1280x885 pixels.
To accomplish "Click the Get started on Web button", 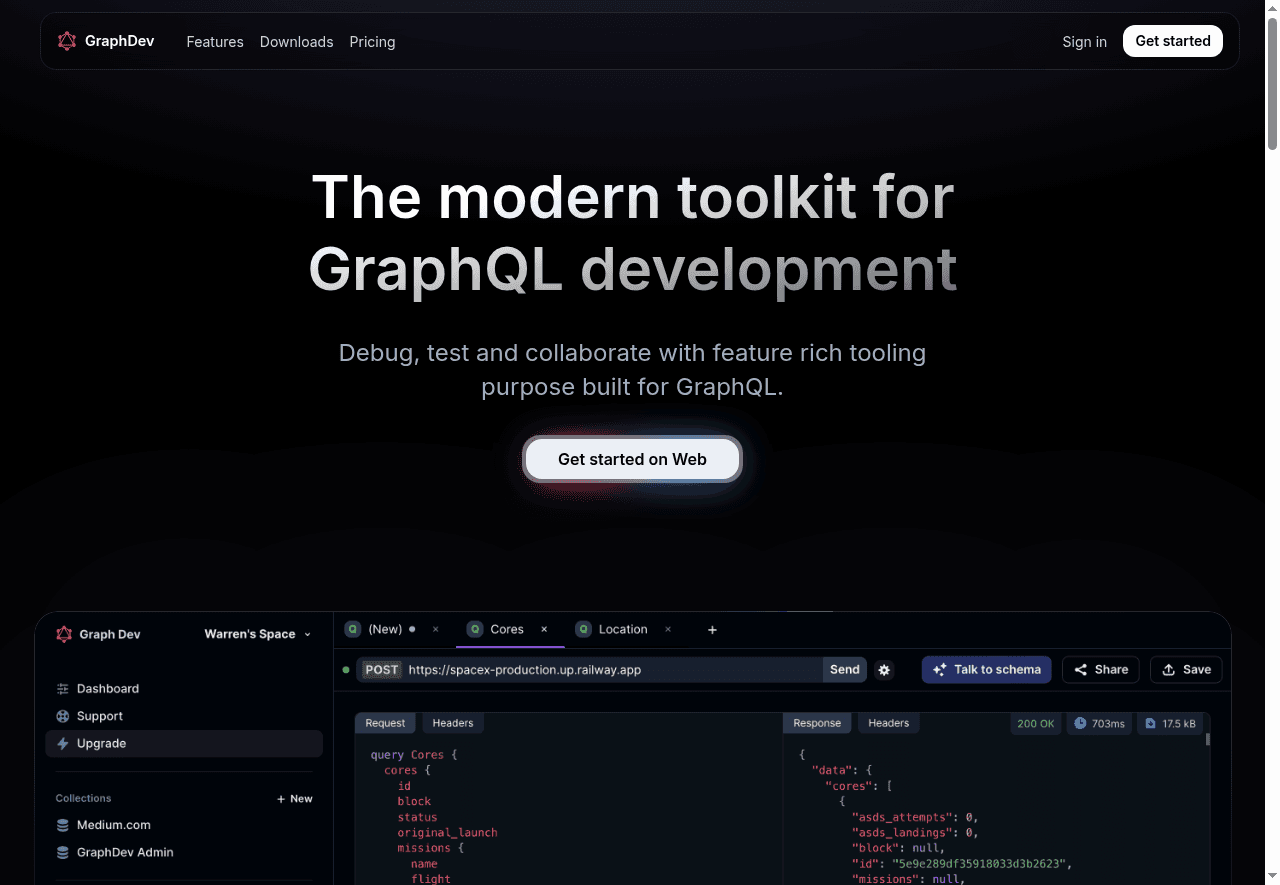I will (632, 459).
